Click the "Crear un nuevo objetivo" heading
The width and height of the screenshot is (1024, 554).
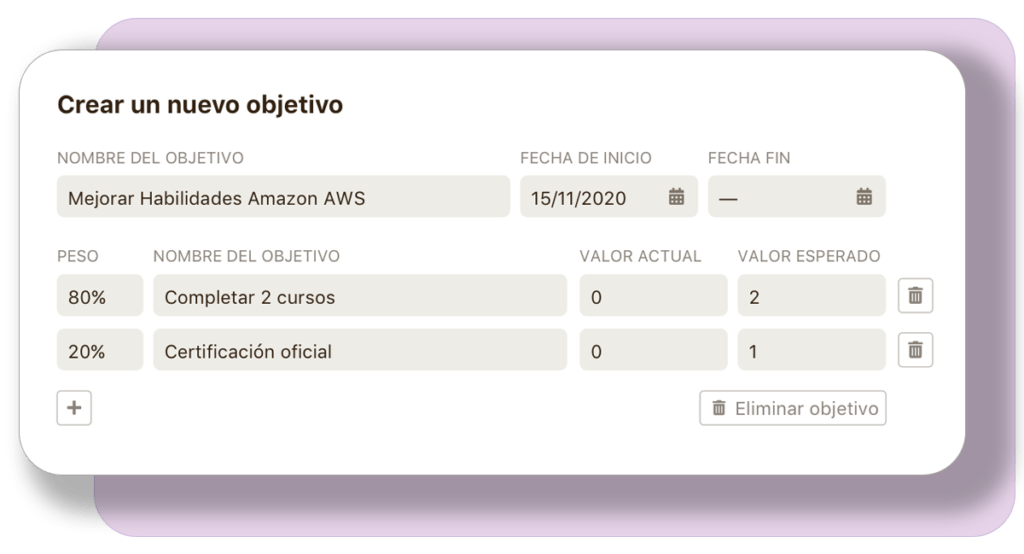tap(200, 105)
